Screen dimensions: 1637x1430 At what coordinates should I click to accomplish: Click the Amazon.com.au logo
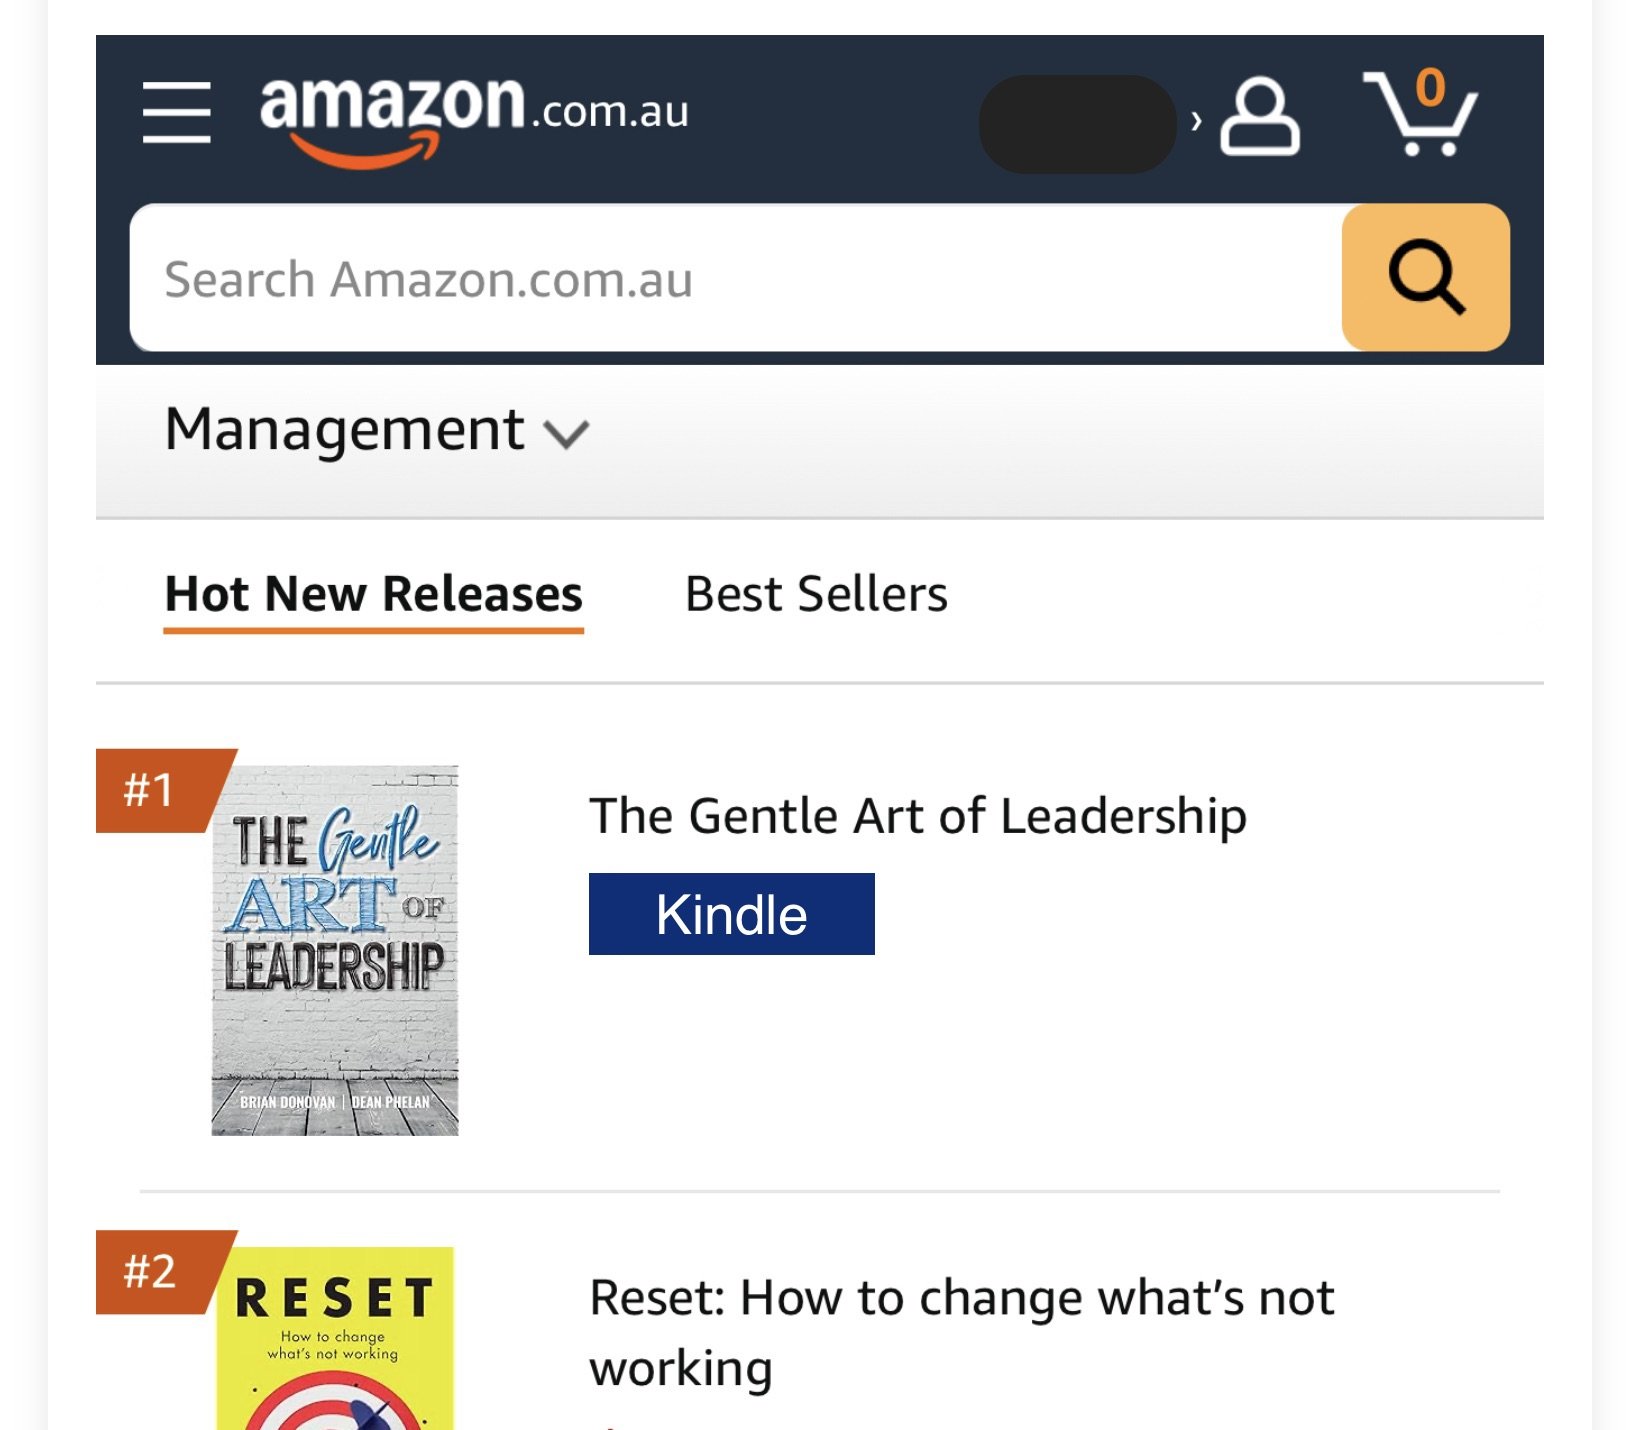(474, 118)
